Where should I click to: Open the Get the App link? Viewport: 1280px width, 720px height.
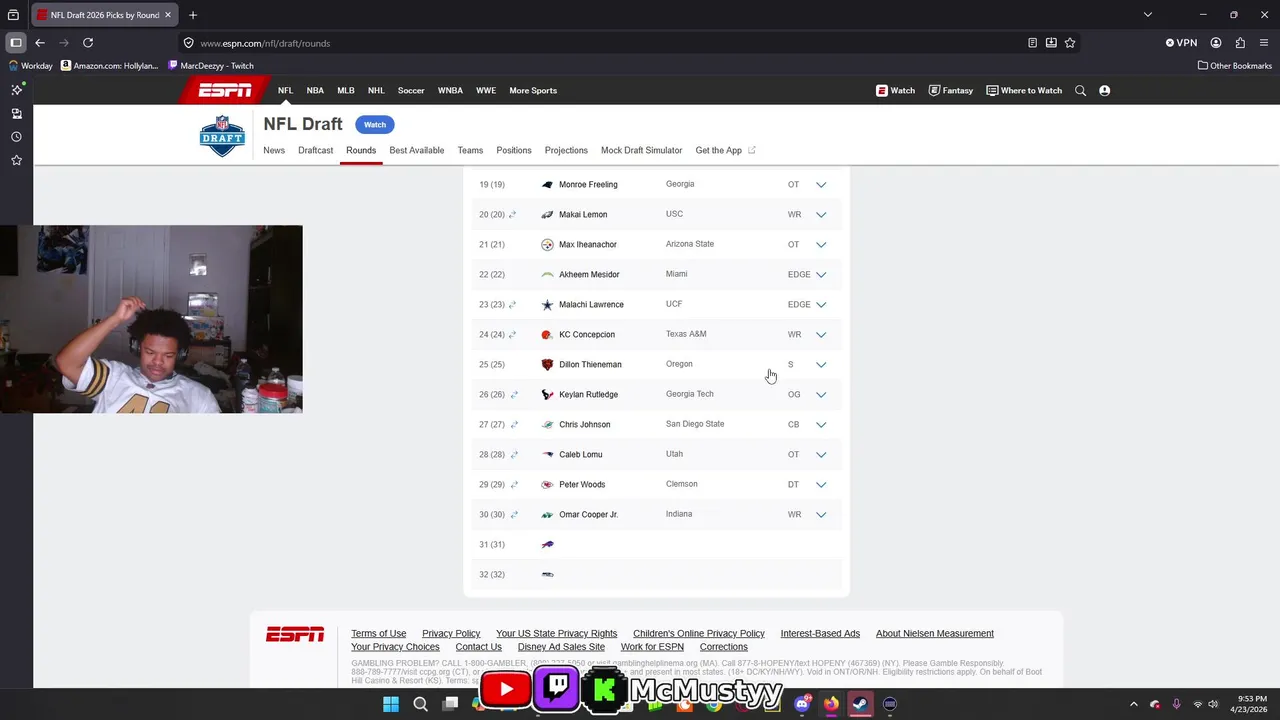point(725,150)
